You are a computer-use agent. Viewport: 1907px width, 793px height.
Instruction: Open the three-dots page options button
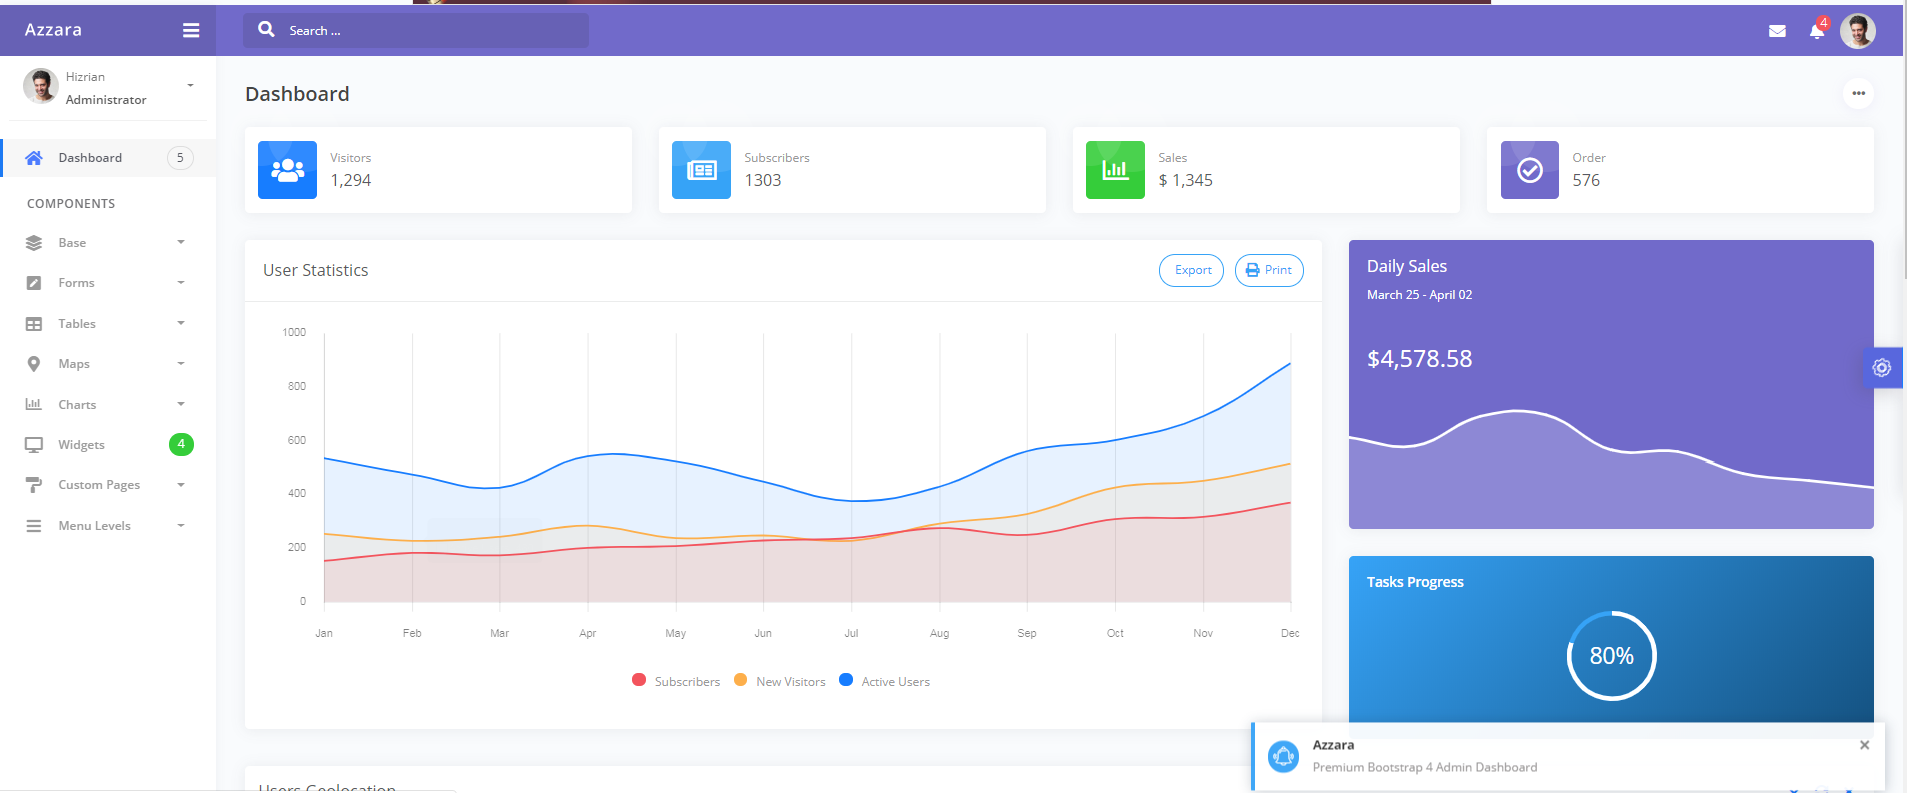click(x=1858, y=93)
